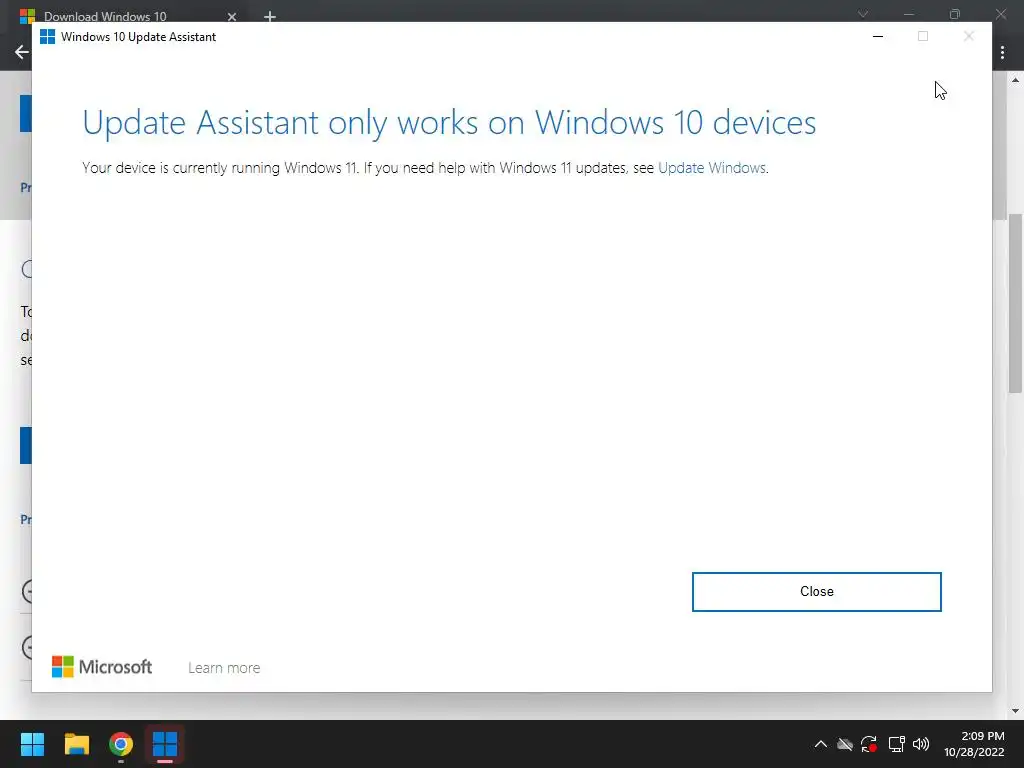Image resolution: width=1024 pixels, height=768 pixels.
Task: Switch to the Download Windows 10 browser tab
Action: click(104, 16)
